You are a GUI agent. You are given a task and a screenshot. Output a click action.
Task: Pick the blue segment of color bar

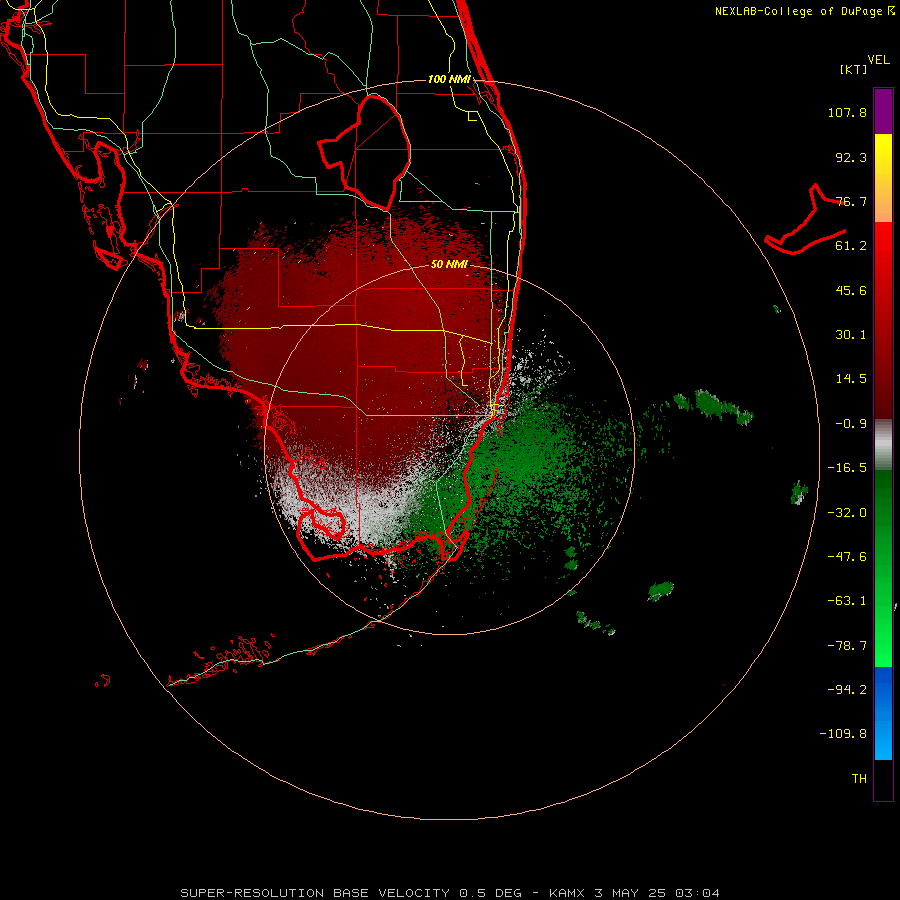pyautogui.click(x=883, y=689)
